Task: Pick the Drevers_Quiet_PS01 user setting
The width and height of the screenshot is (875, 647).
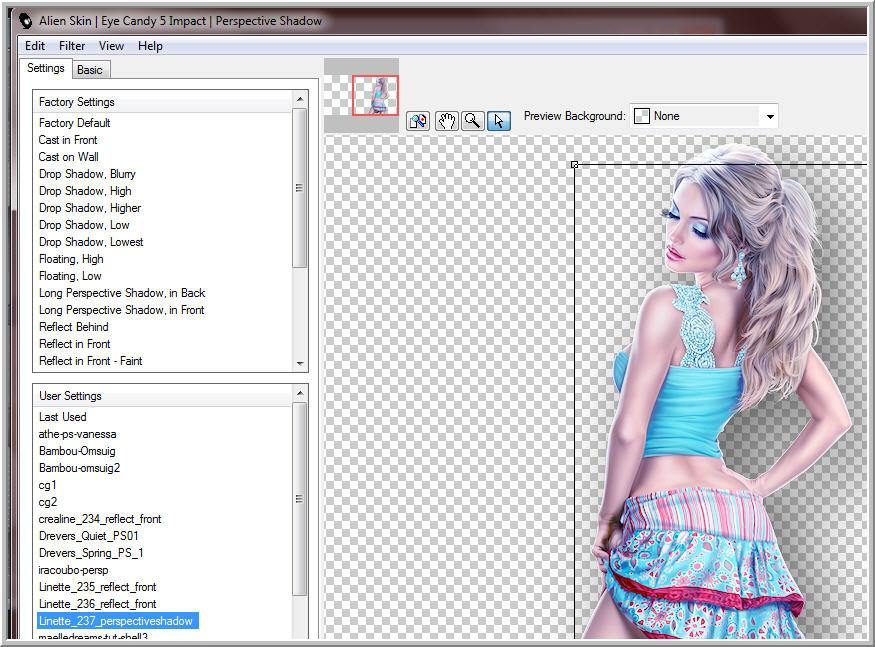Action: [x=88, y=536]
